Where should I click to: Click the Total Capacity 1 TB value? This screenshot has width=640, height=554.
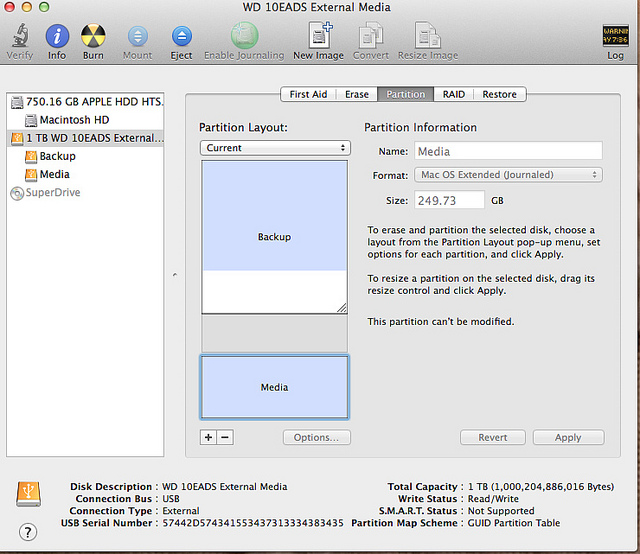541,487
